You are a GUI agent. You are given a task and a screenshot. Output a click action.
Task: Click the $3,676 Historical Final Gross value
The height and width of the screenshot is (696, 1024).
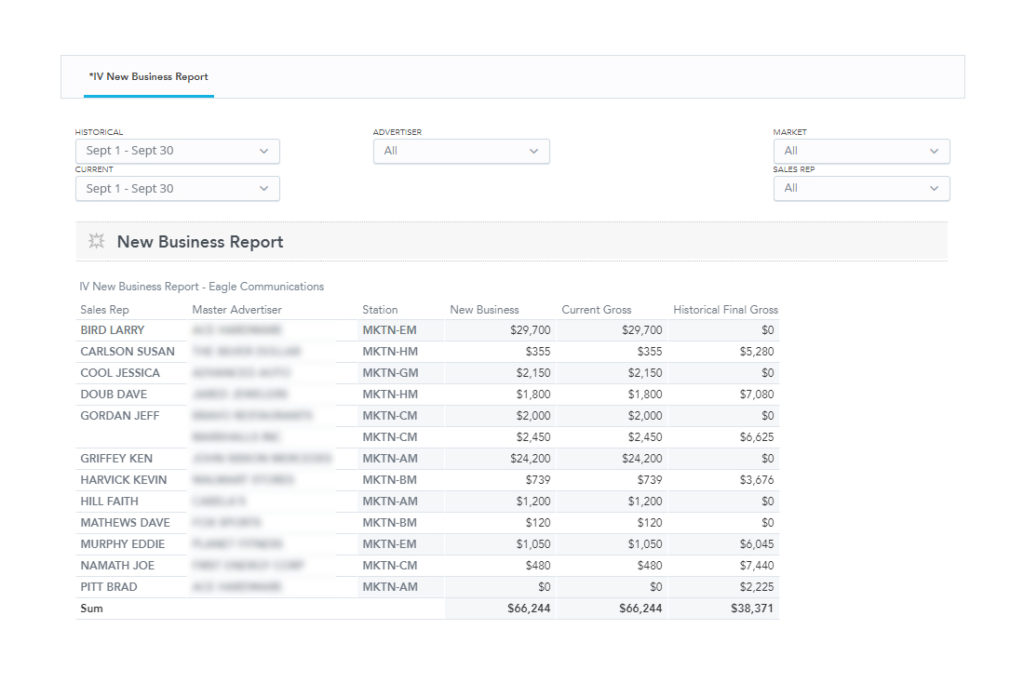756,480
